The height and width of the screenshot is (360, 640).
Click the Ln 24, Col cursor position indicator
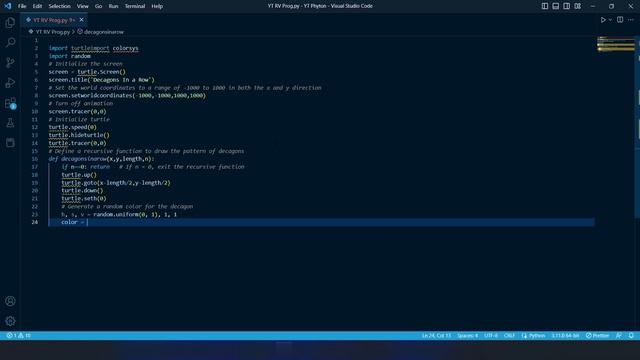(436, 336)
